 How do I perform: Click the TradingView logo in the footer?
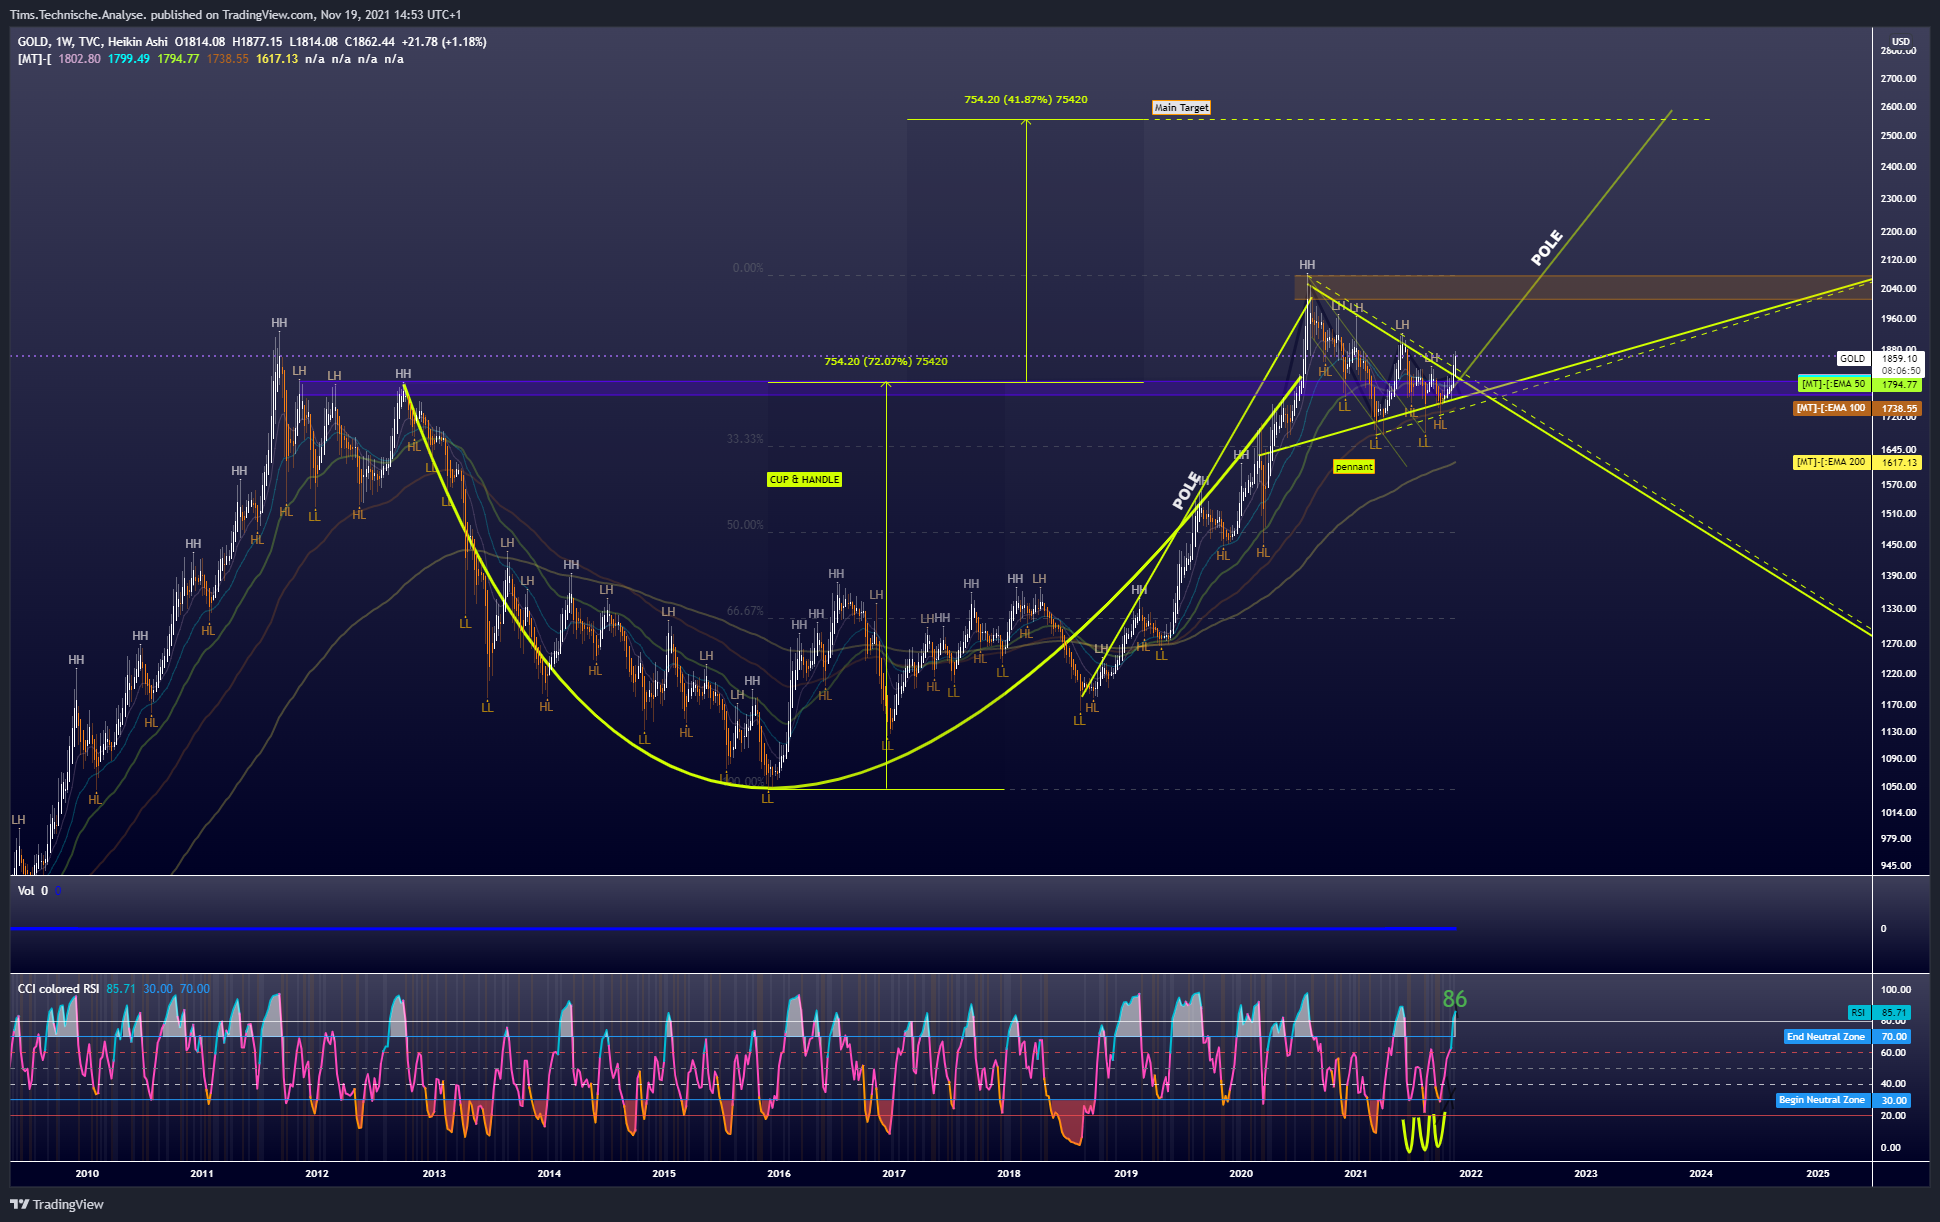pos(57,1204)
